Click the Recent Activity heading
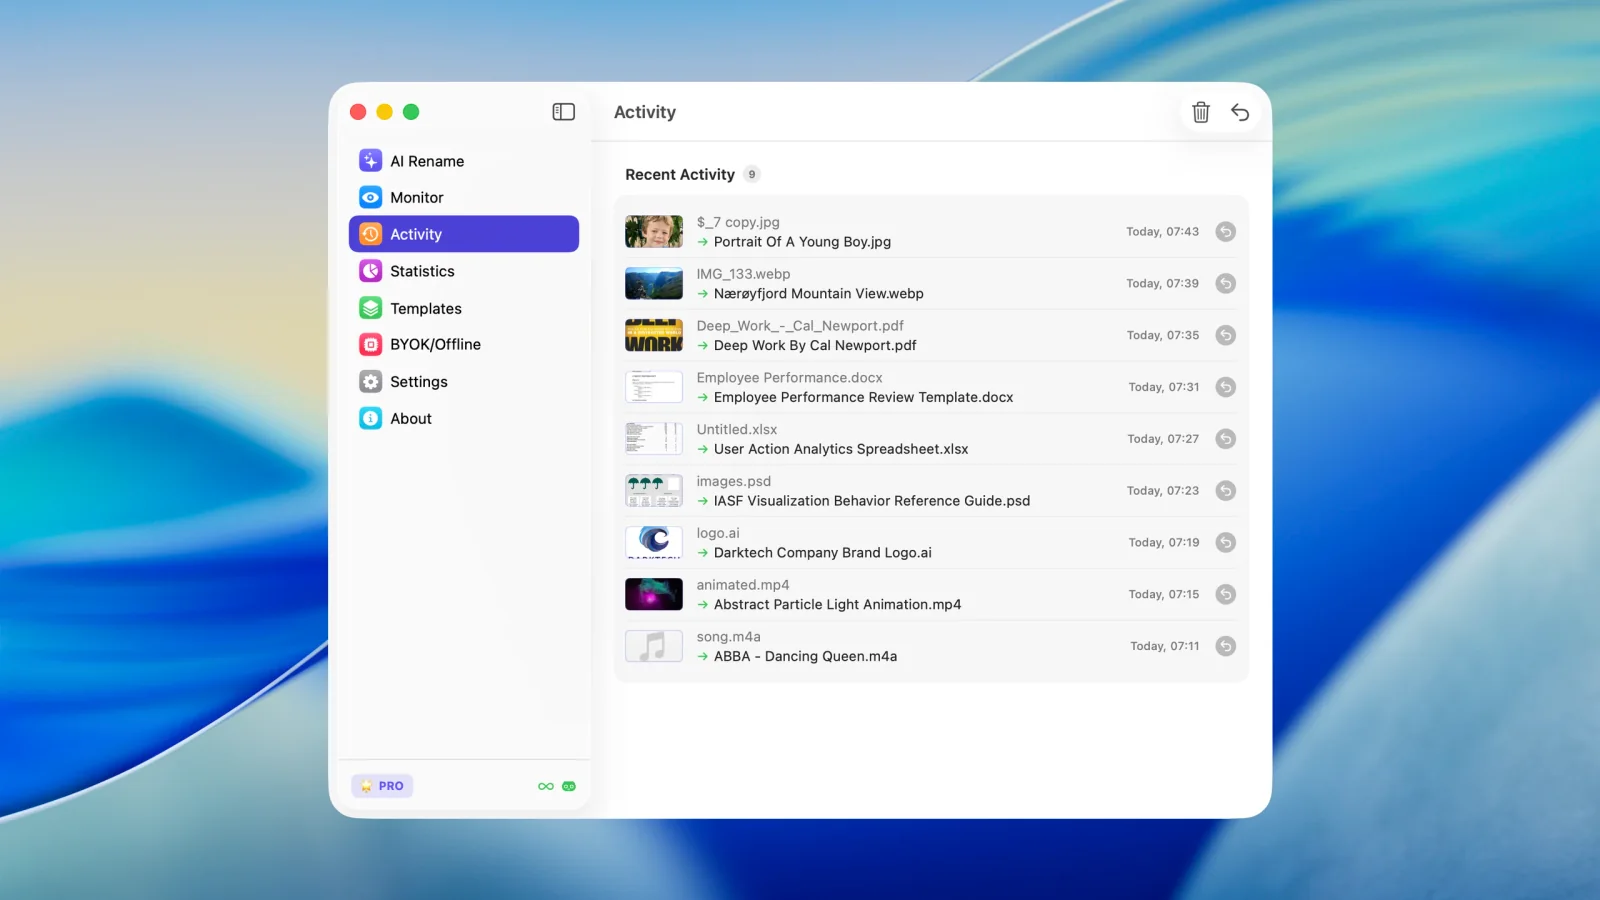 coord(680,174)
